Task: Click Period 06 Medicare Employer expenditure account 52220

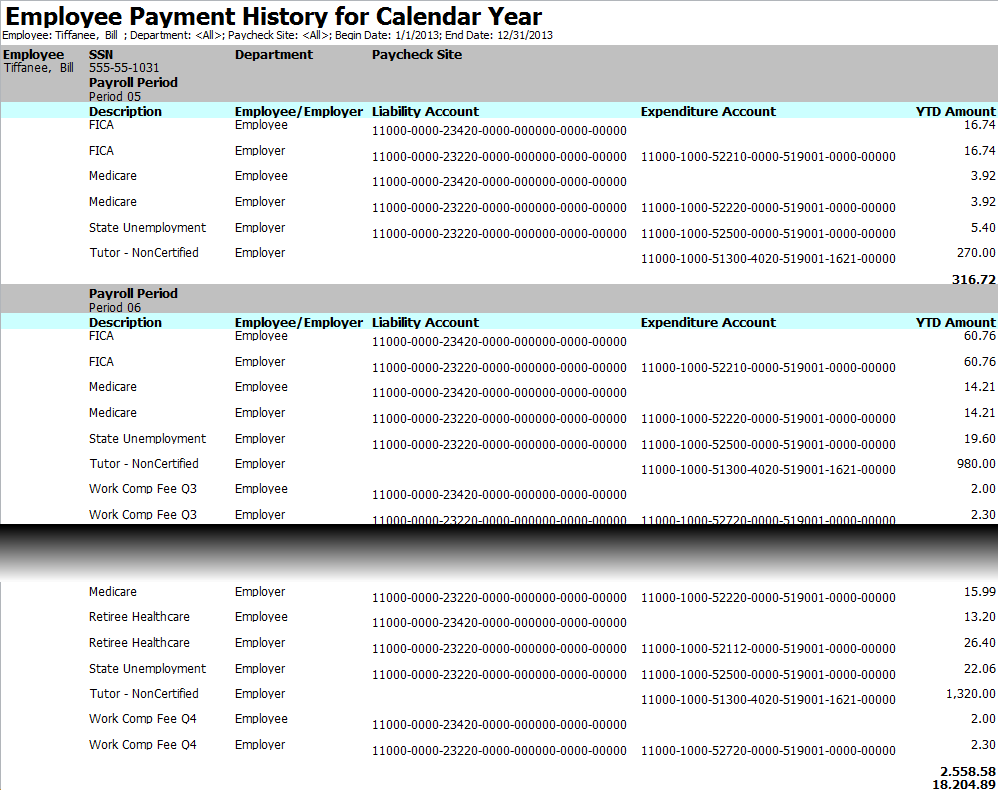Action: tap(768, 419)
